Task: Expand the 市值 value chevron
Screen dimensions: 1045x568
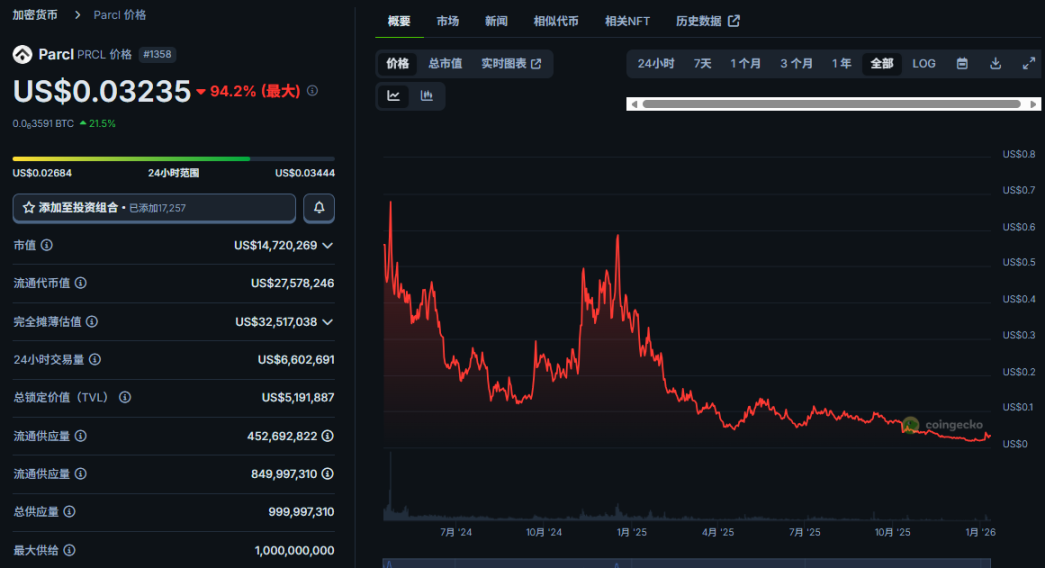Action: 328,245
